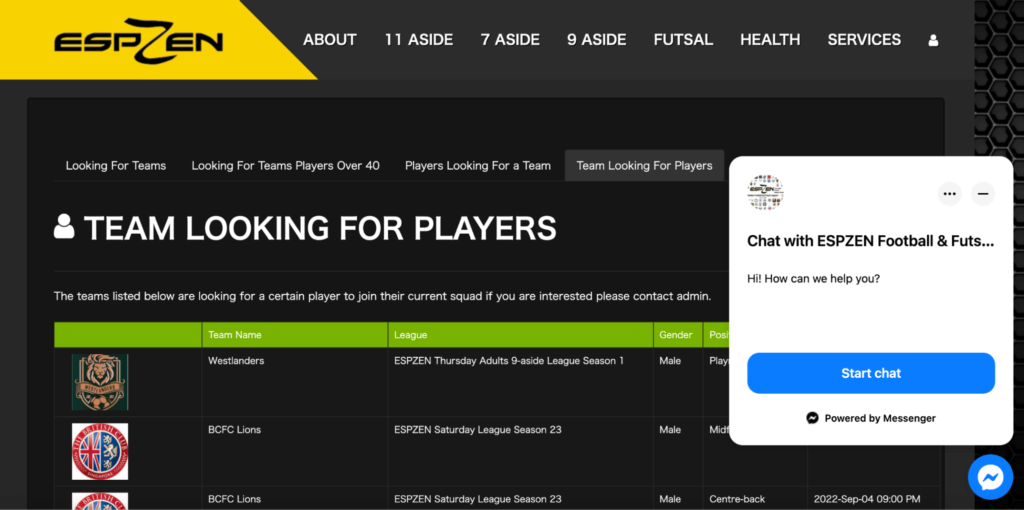This screenshot has height=510, width=1024.
Task: Open the HEALTH menu
Action: click(x=770, y=40)
